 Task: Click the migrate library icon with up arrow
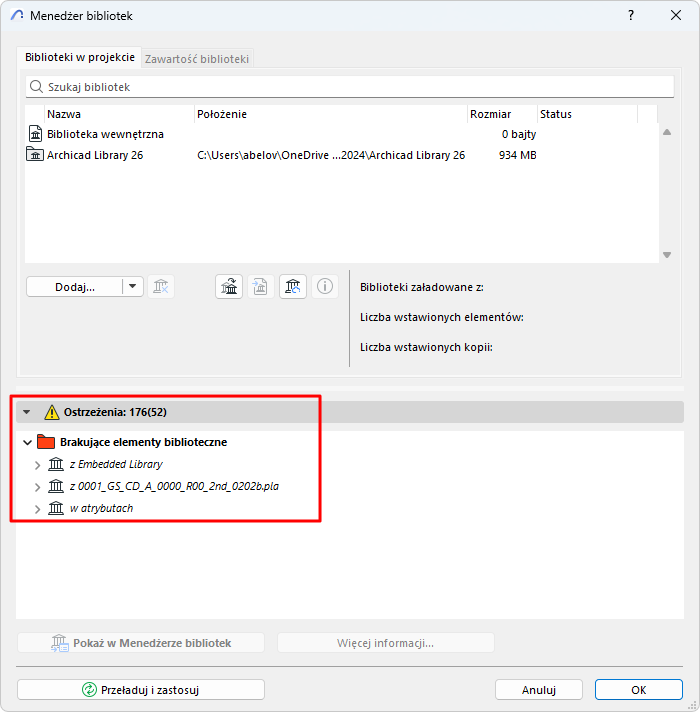(229, 287)
